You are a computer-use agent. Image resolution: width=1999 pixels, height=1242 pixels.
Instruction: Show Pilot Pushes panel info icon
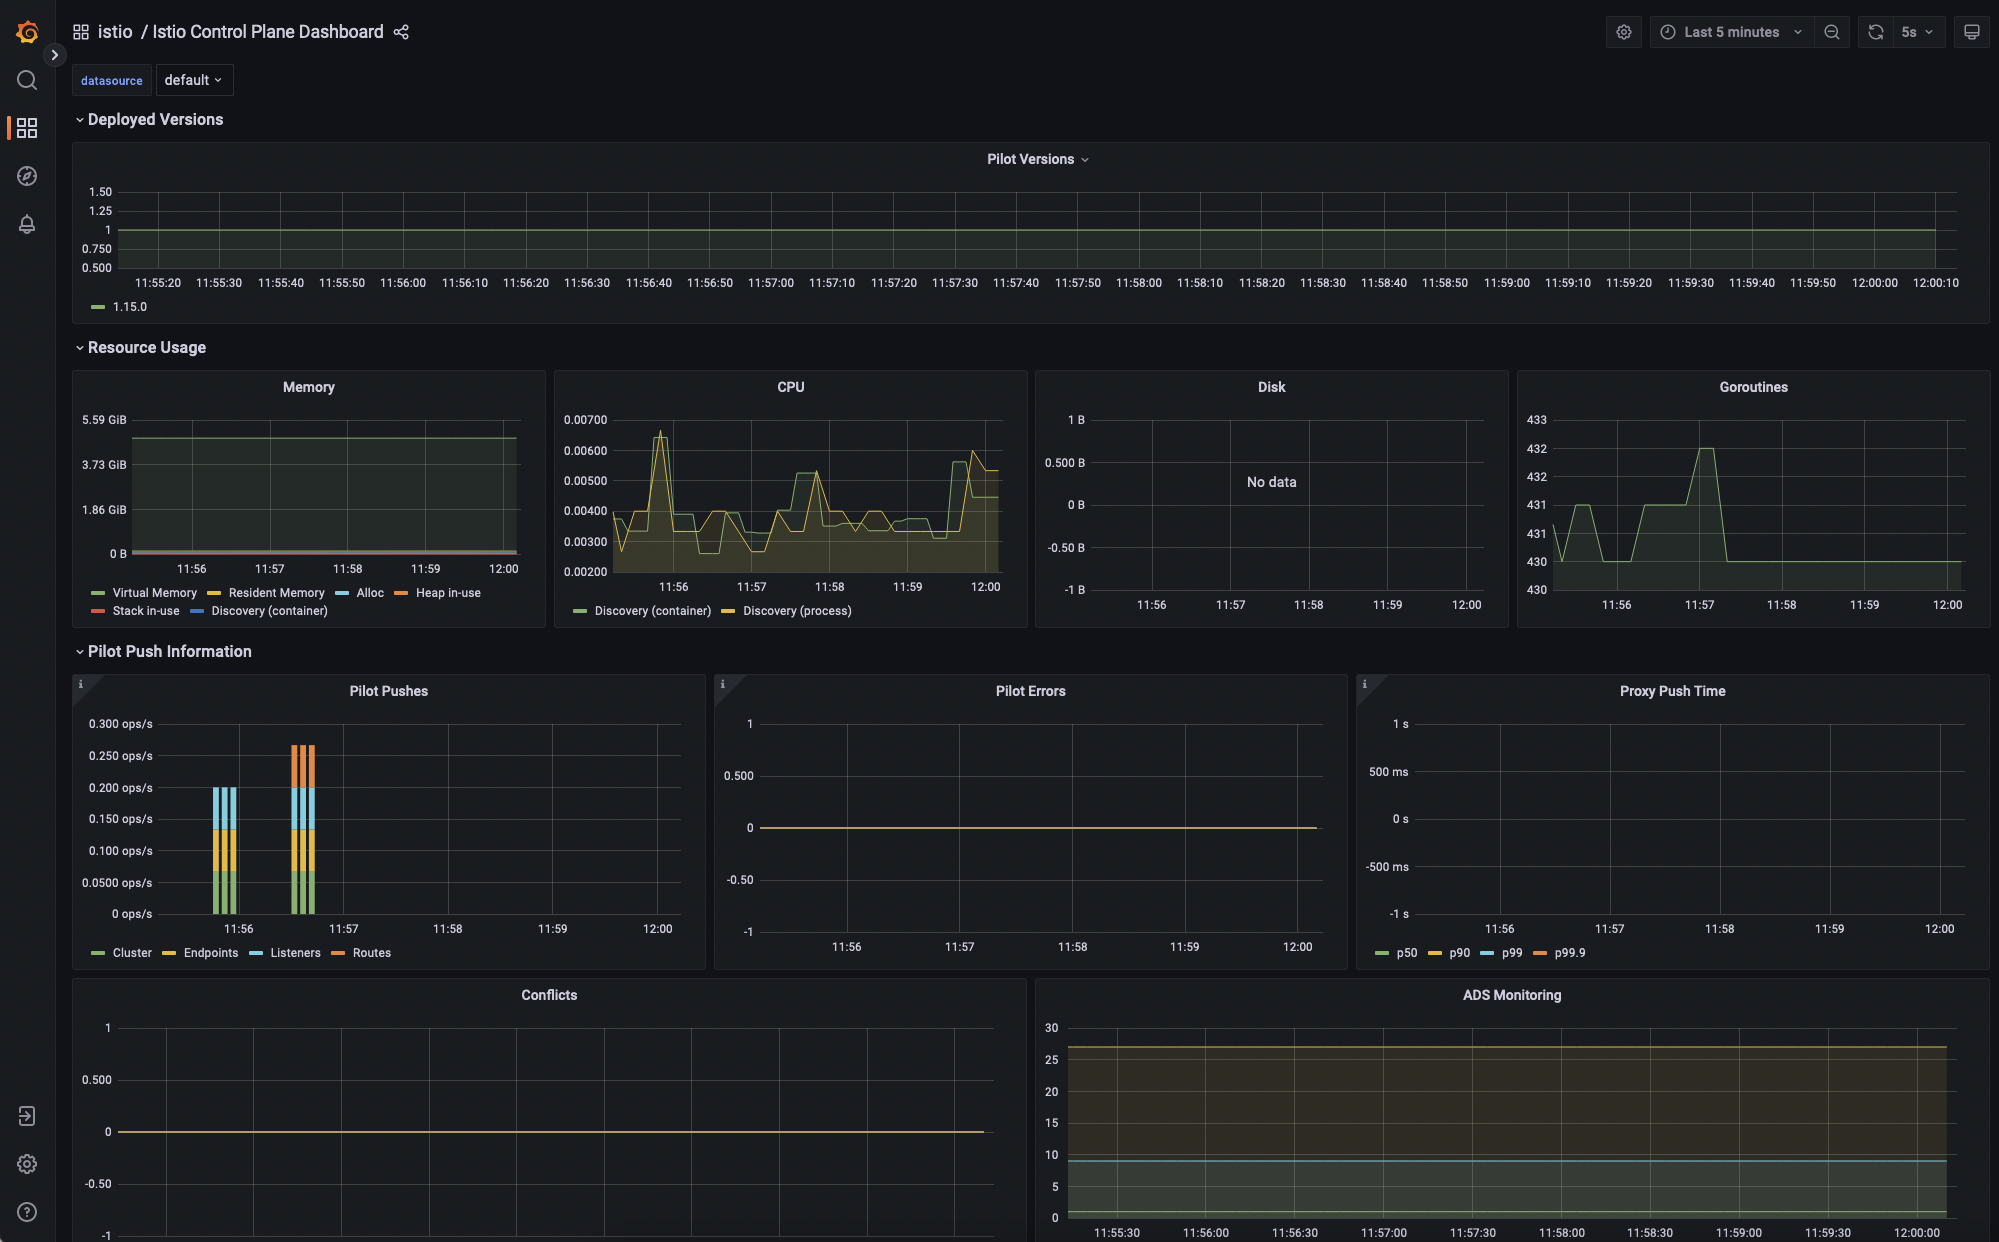pos(81,684)
